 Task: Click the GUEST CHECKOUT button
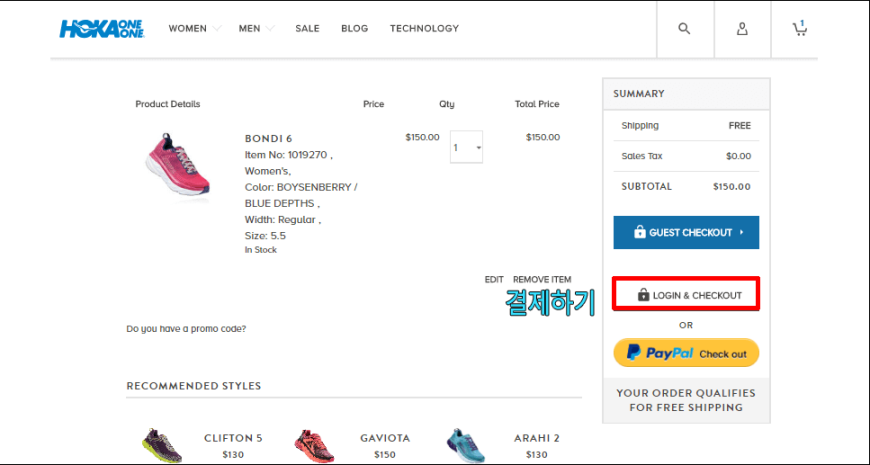click(686, 232)
